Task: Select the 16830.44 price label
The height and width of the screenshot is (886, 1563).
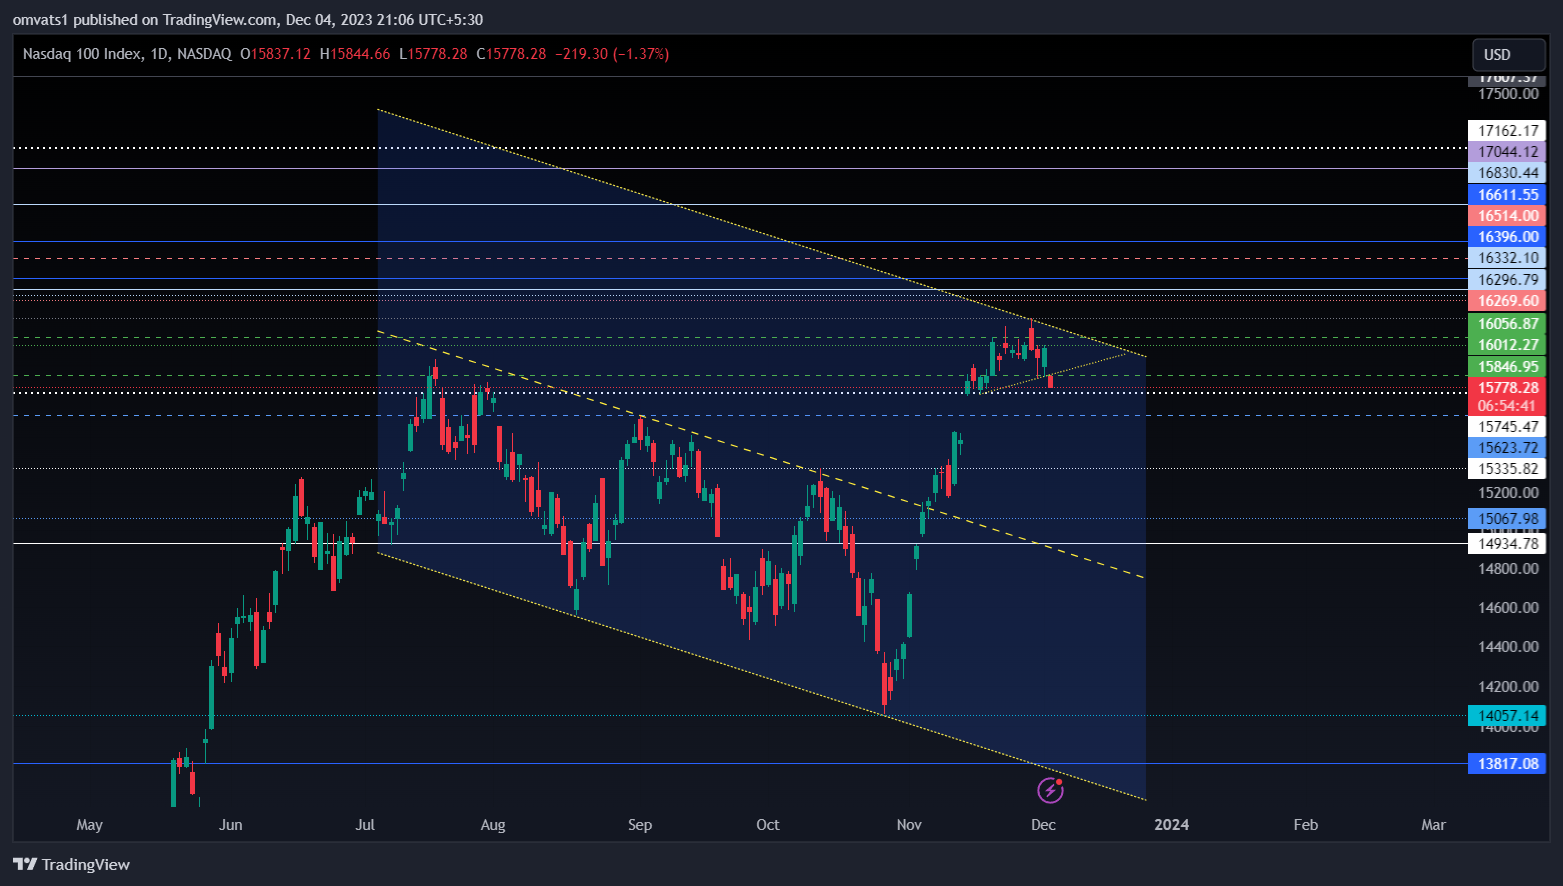Action: click(x=1507, y=173)
